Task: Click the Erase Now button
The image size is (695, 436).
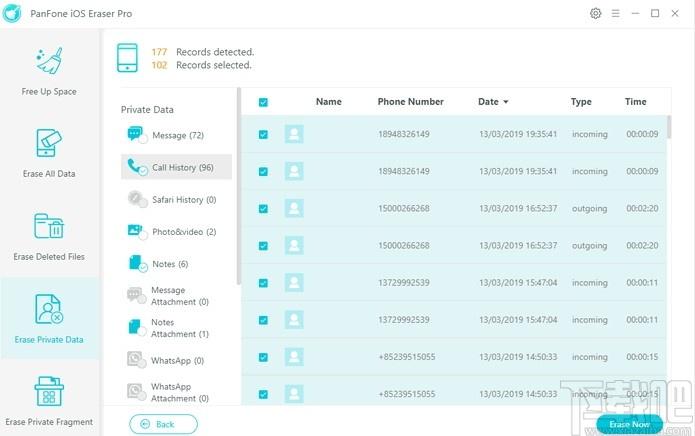Action: tap(629, 424)
